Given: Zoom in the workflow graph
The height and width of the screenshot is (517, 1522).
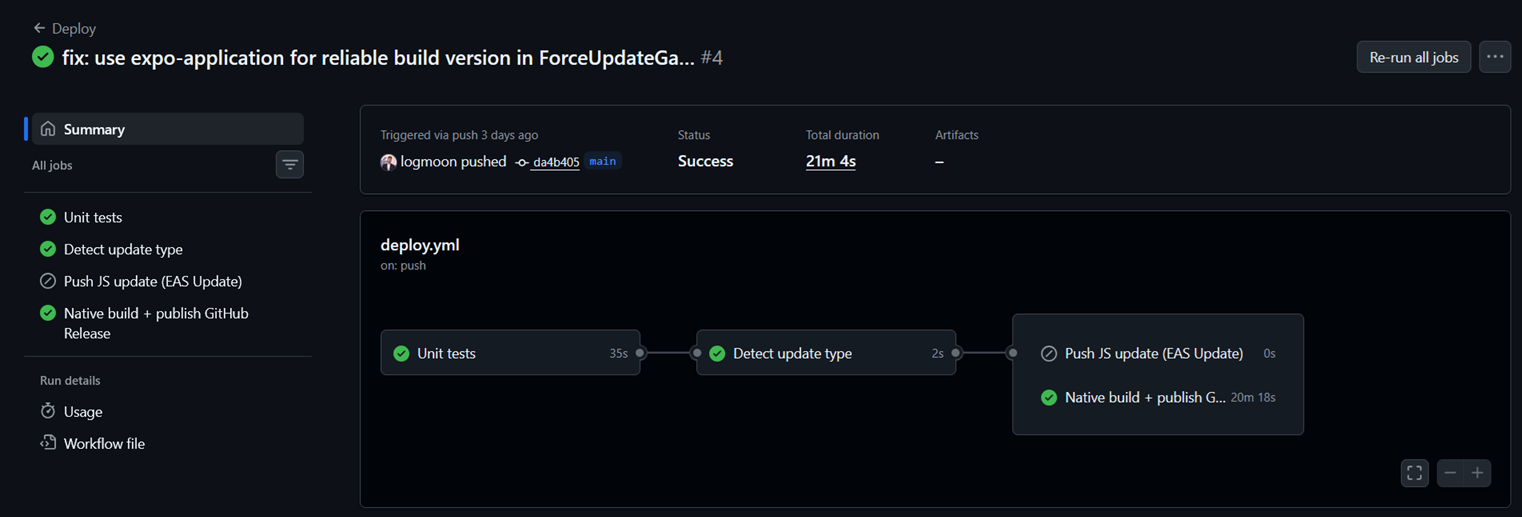Looking at the screenshot, I should pos(1477,473).
